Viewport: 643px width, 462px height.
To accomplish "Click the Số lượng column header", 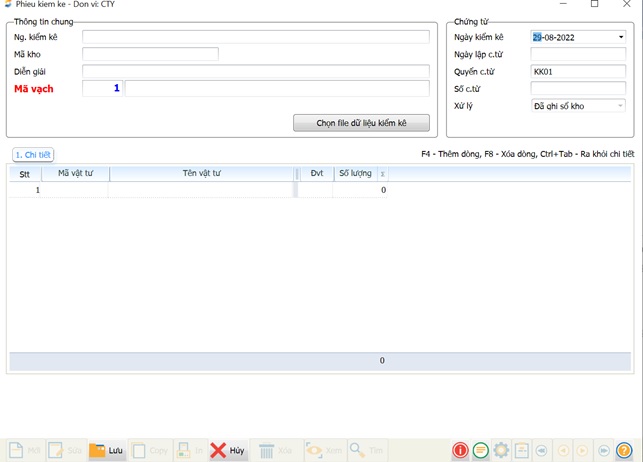I will click(x=354, y=174).
